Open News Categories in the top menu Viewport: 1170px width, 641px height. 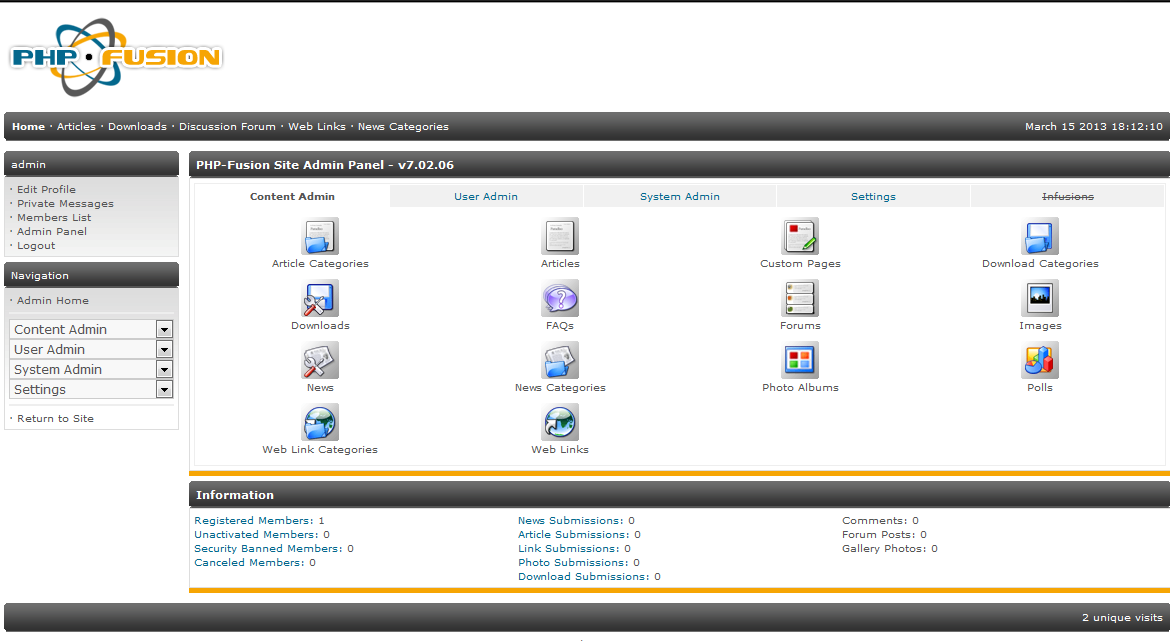(x=403, y=127)
